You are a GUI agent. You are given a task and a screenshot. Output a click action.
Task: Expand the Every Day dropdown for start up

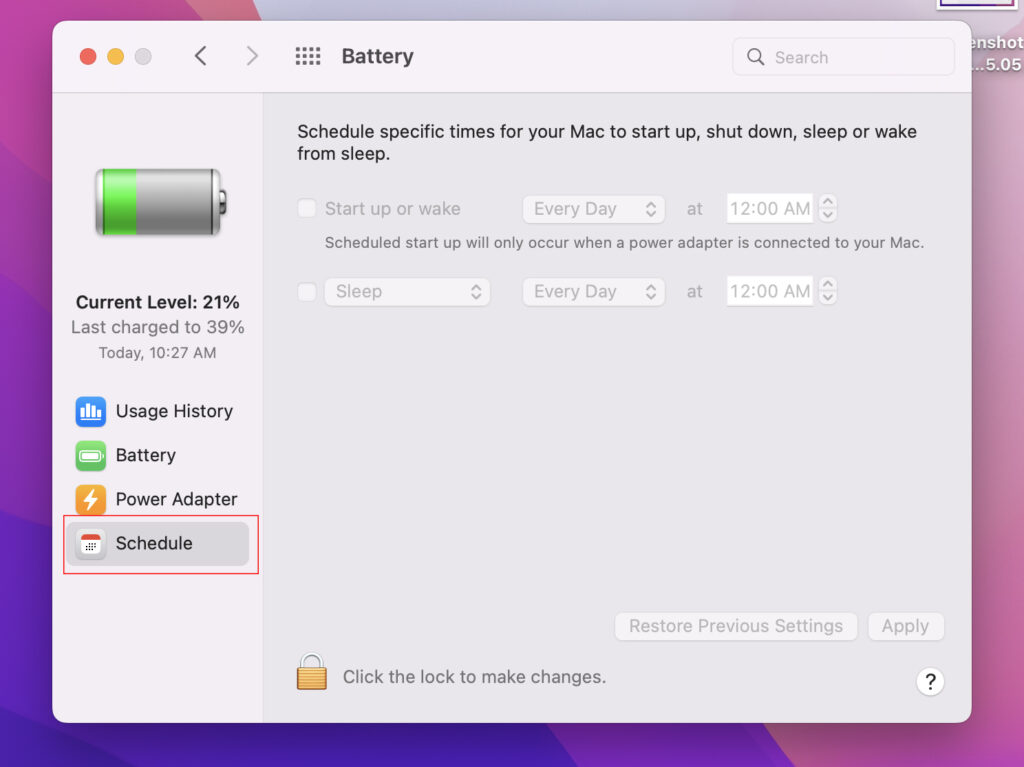tap(594, 209)
